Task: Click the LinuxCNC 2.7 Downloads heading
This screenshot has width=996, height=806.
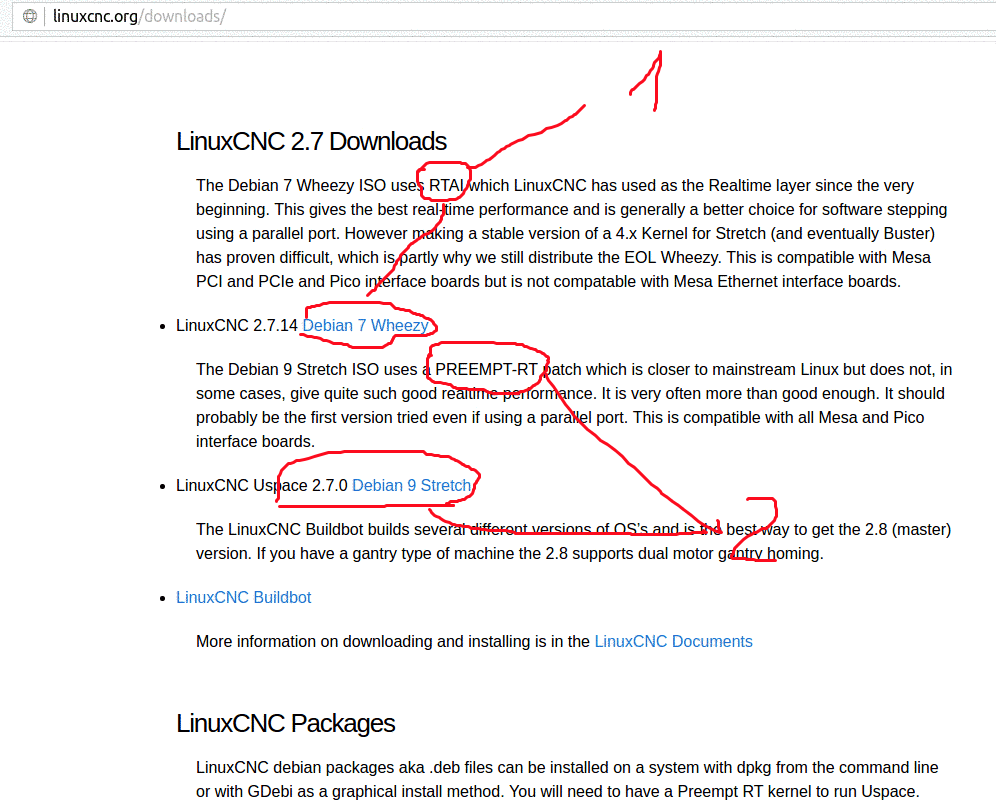Action: 311,141
